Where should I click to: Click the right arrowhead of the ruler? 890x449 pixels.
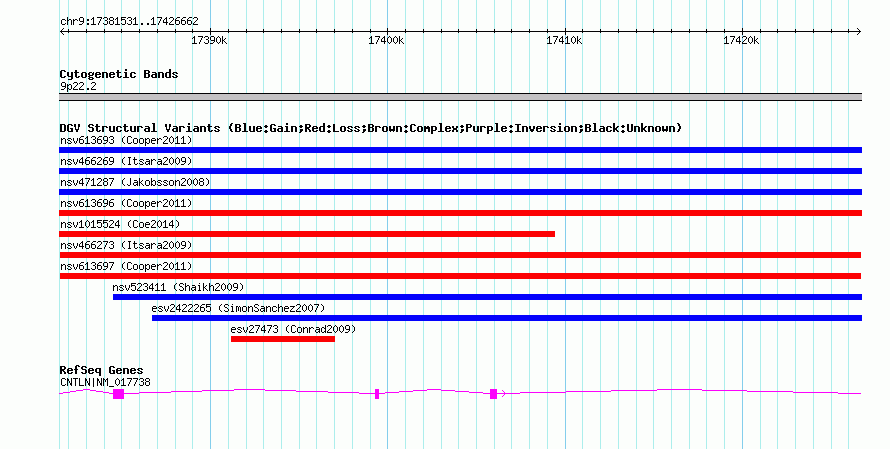coord(859,32)
